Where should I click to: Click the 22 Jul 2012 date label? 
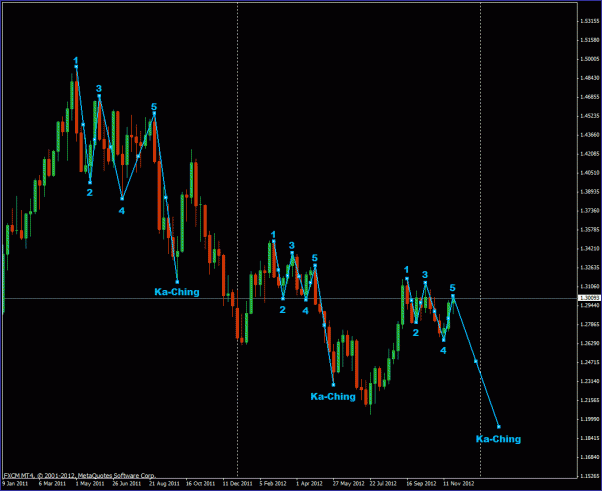(x=383, y=484)
